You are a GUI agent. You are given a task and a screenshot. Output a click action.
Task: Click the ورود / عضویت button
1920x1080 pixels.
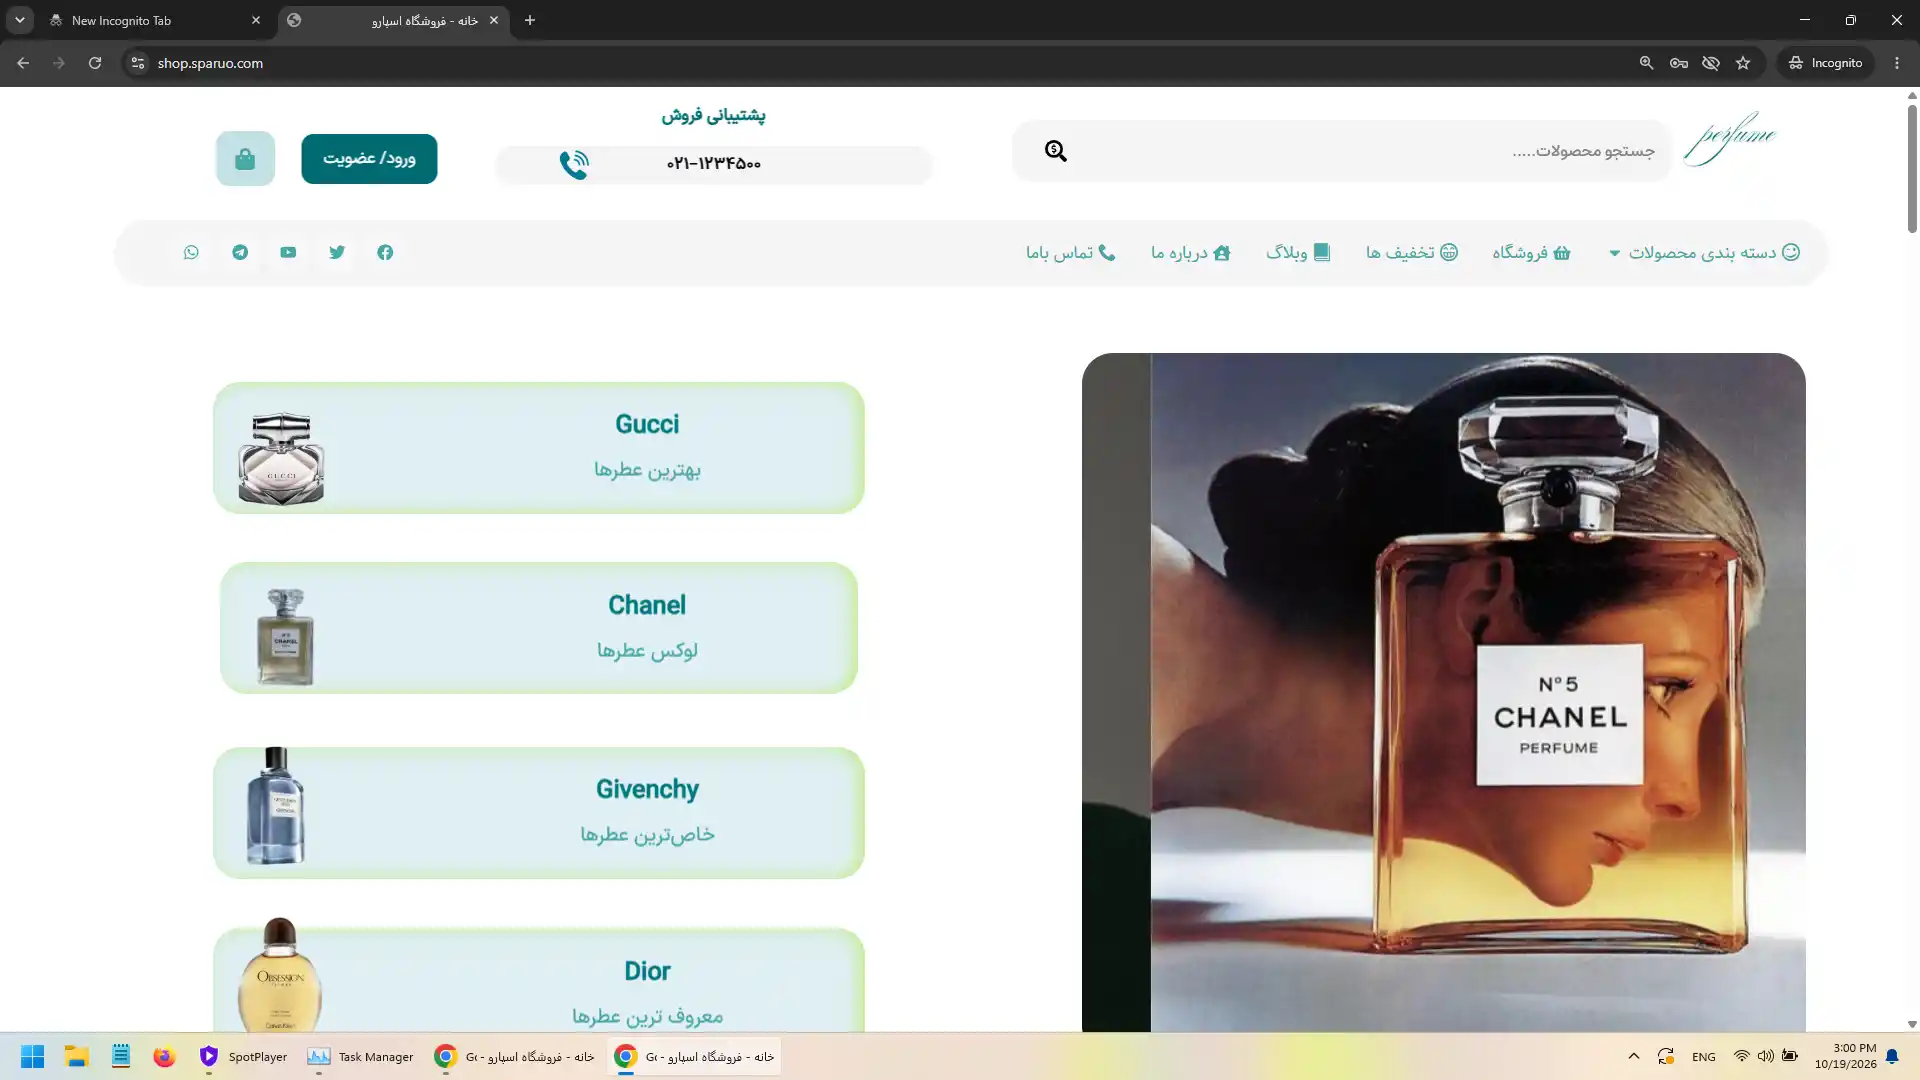click(369, 159)
